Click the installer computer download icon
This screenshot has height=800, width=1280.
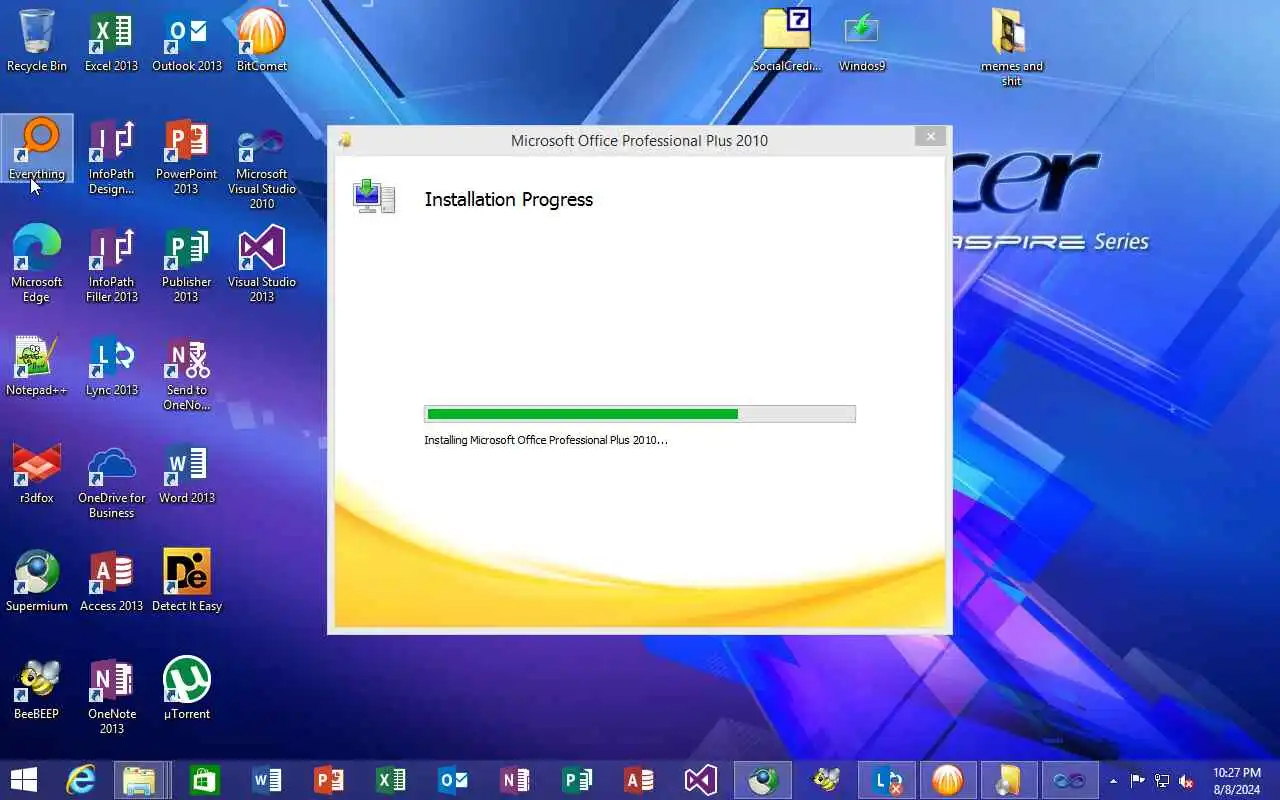pos(374,196)
